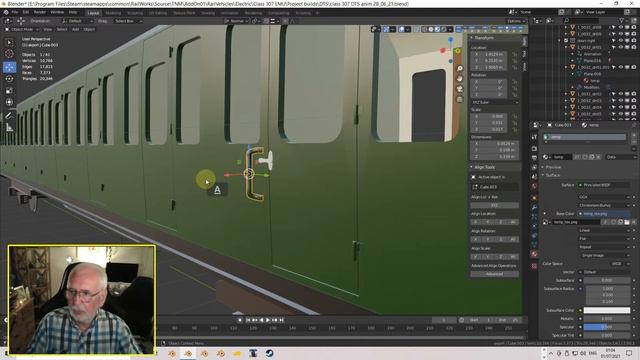Click the XYZ button under Align Loc + Rot
Image resolution: width=640 pixels, height=360 pixels.
point(494,205)
